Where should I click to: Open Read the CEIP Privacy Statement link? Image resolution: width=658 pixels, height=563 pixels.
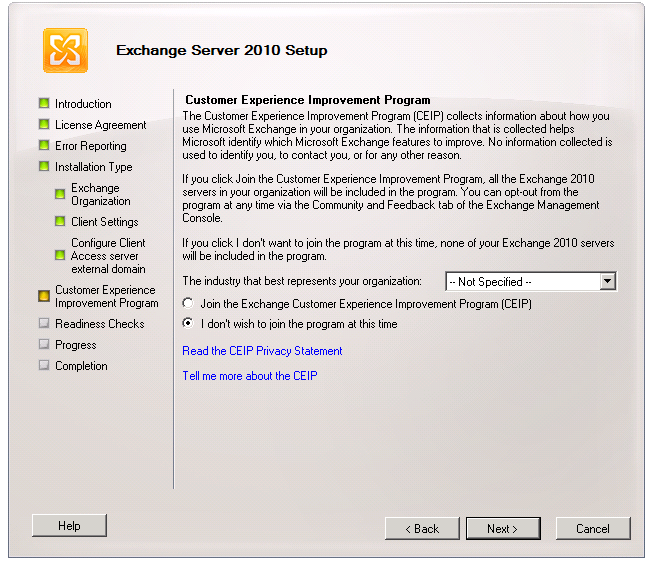pyautogui.click(x=262, y=351)
